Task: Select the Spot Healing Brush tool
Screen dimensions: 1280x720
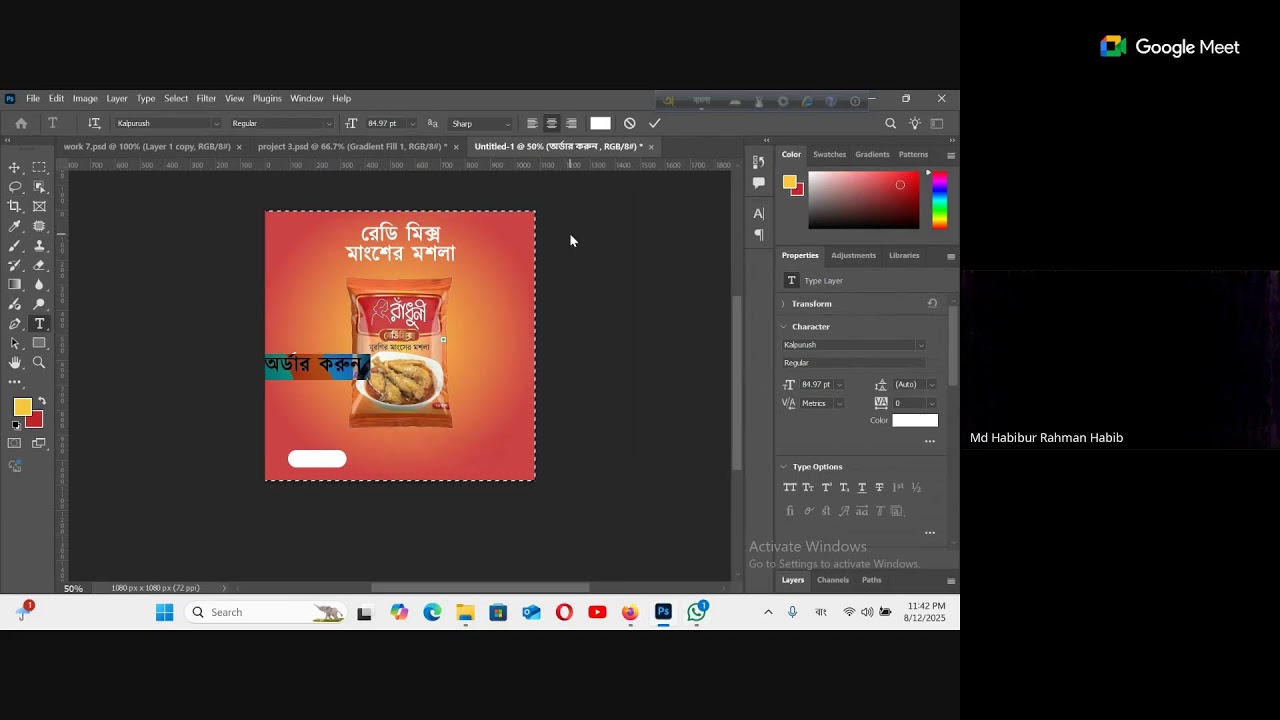Action: [39, 226]
